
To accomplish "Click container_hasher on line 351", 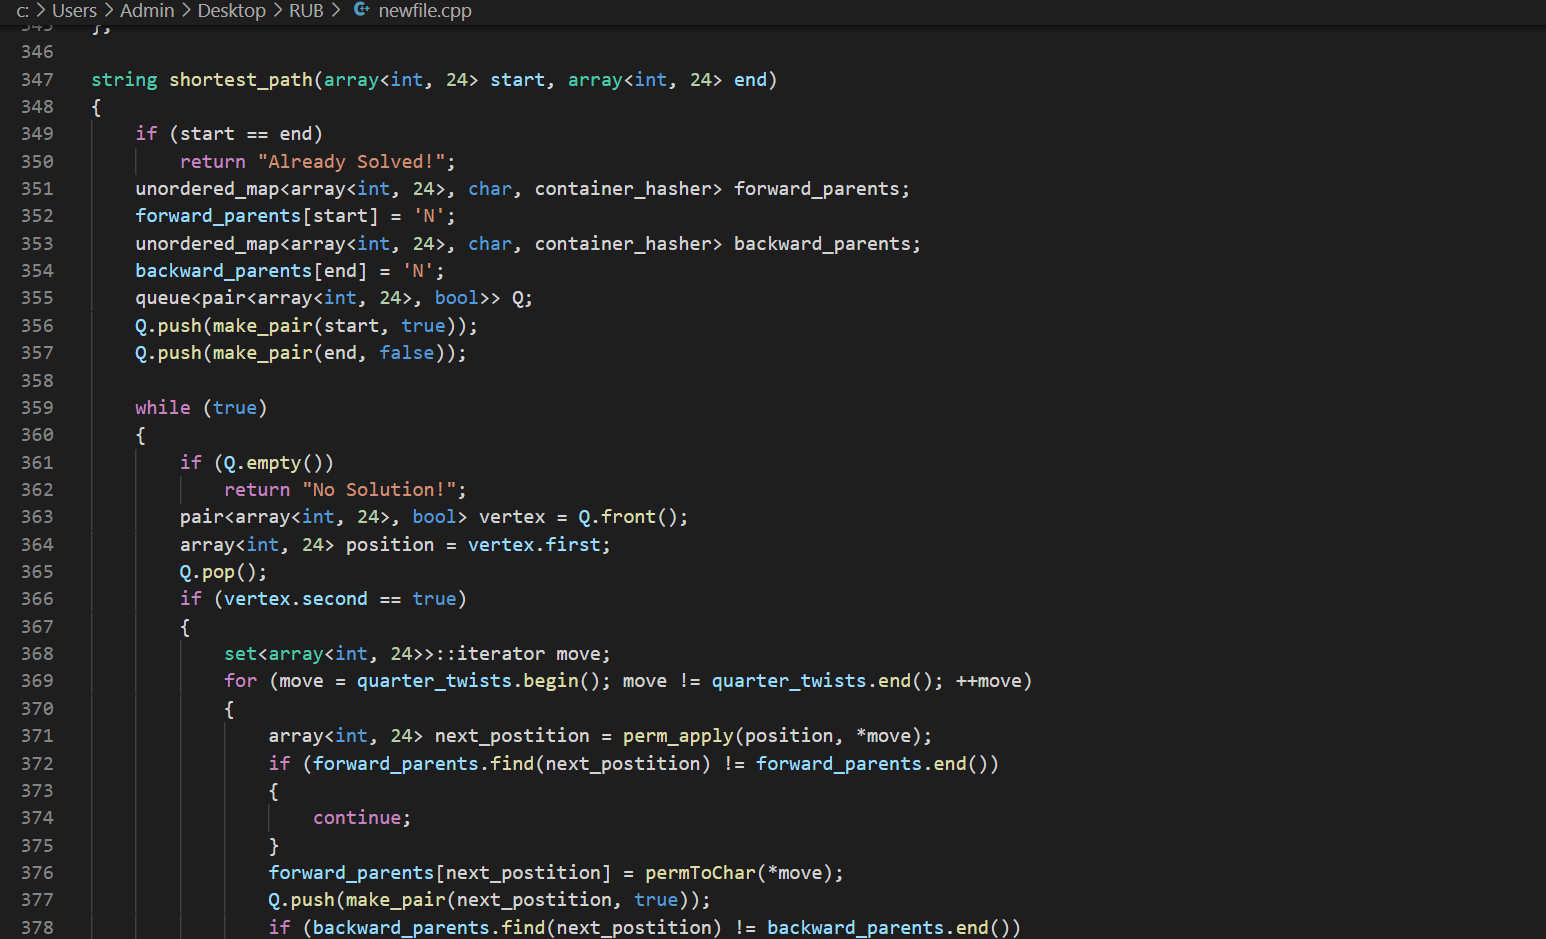I will [627, 189].
